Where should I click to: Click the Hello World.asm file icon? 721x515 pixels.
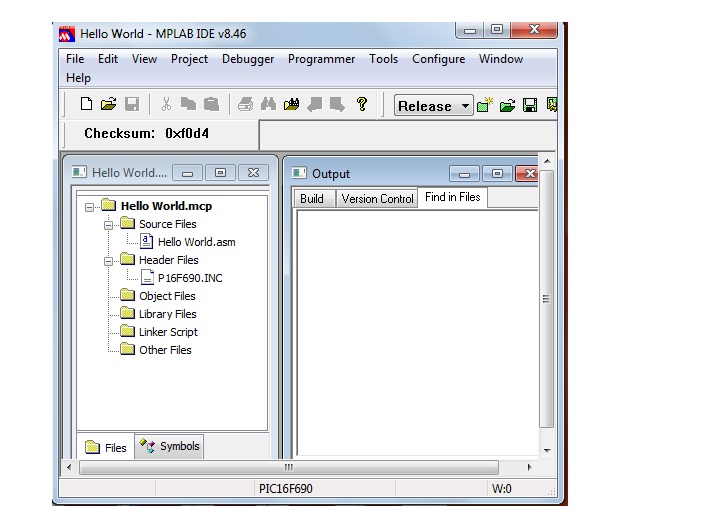pos(146,241)
